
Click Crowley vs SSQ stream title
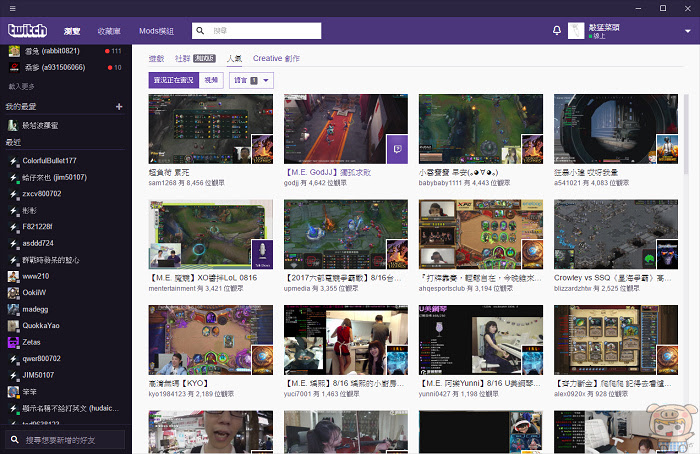click(x=612, y=278)
